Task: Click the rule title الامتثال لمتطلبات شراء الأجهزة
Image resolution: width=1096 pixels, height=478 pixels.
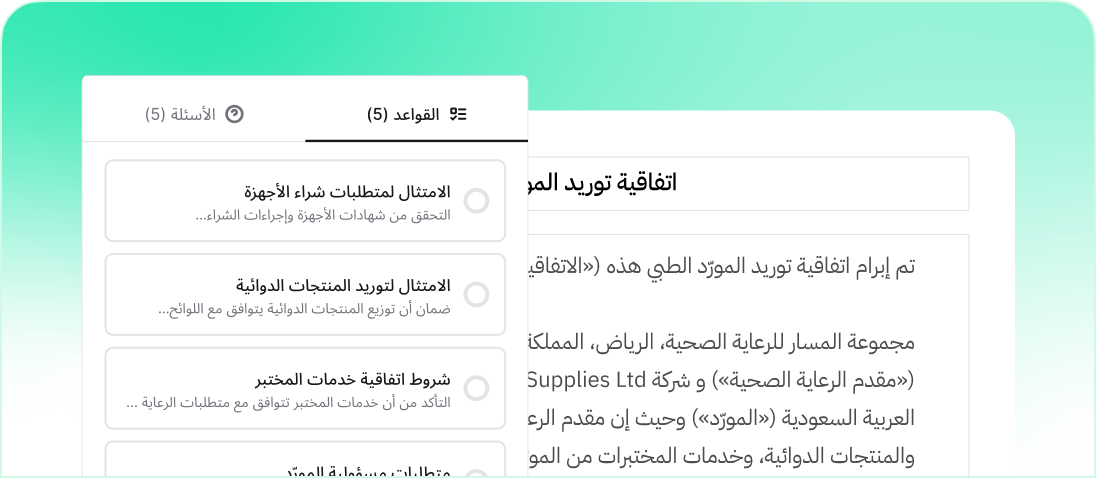Action: 347,191
